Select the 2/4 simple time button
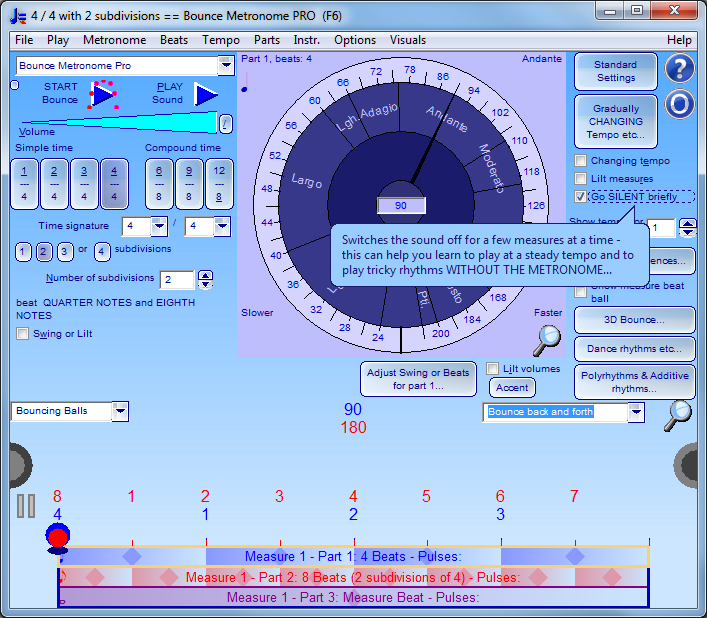The width and height of the screenshot is (707, 618). click(54, 184)
